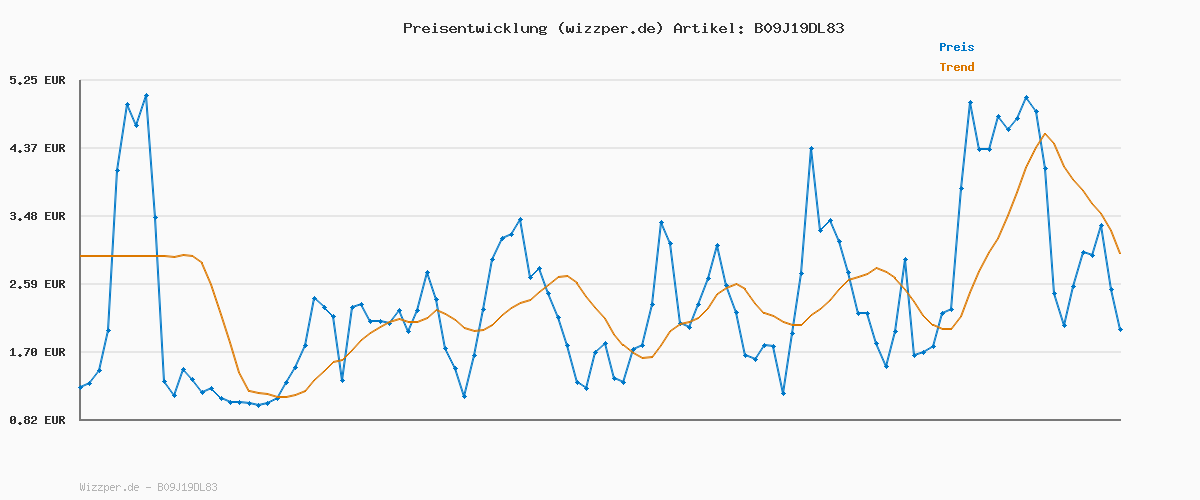Click wizzper.de in the chart title

[x=611, y=28]
